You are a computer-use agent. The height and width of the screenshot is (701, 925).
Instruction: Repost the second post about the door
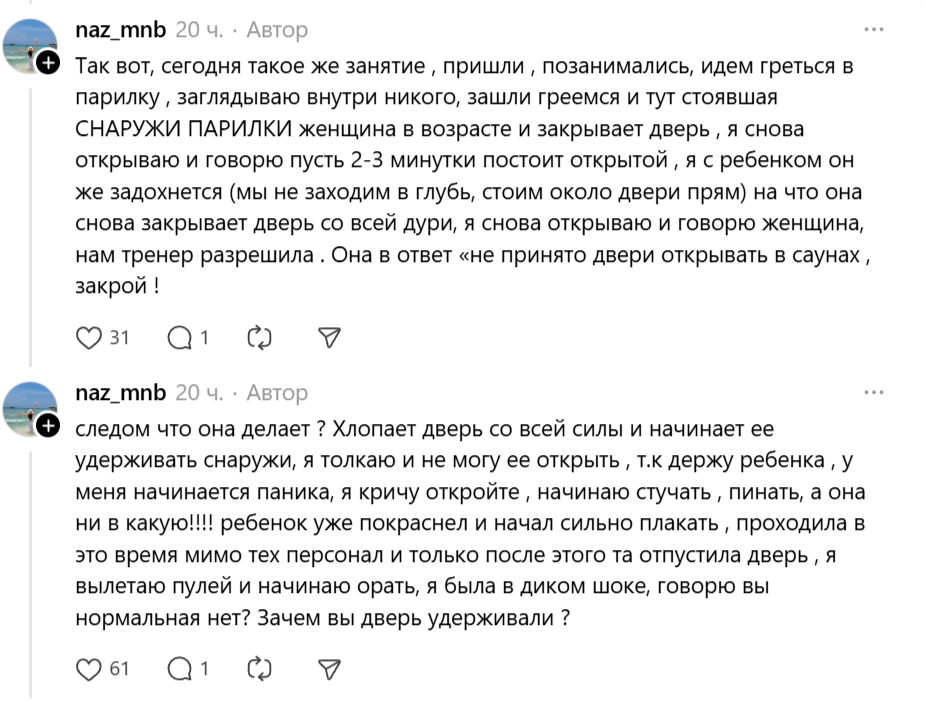[259, 668]
